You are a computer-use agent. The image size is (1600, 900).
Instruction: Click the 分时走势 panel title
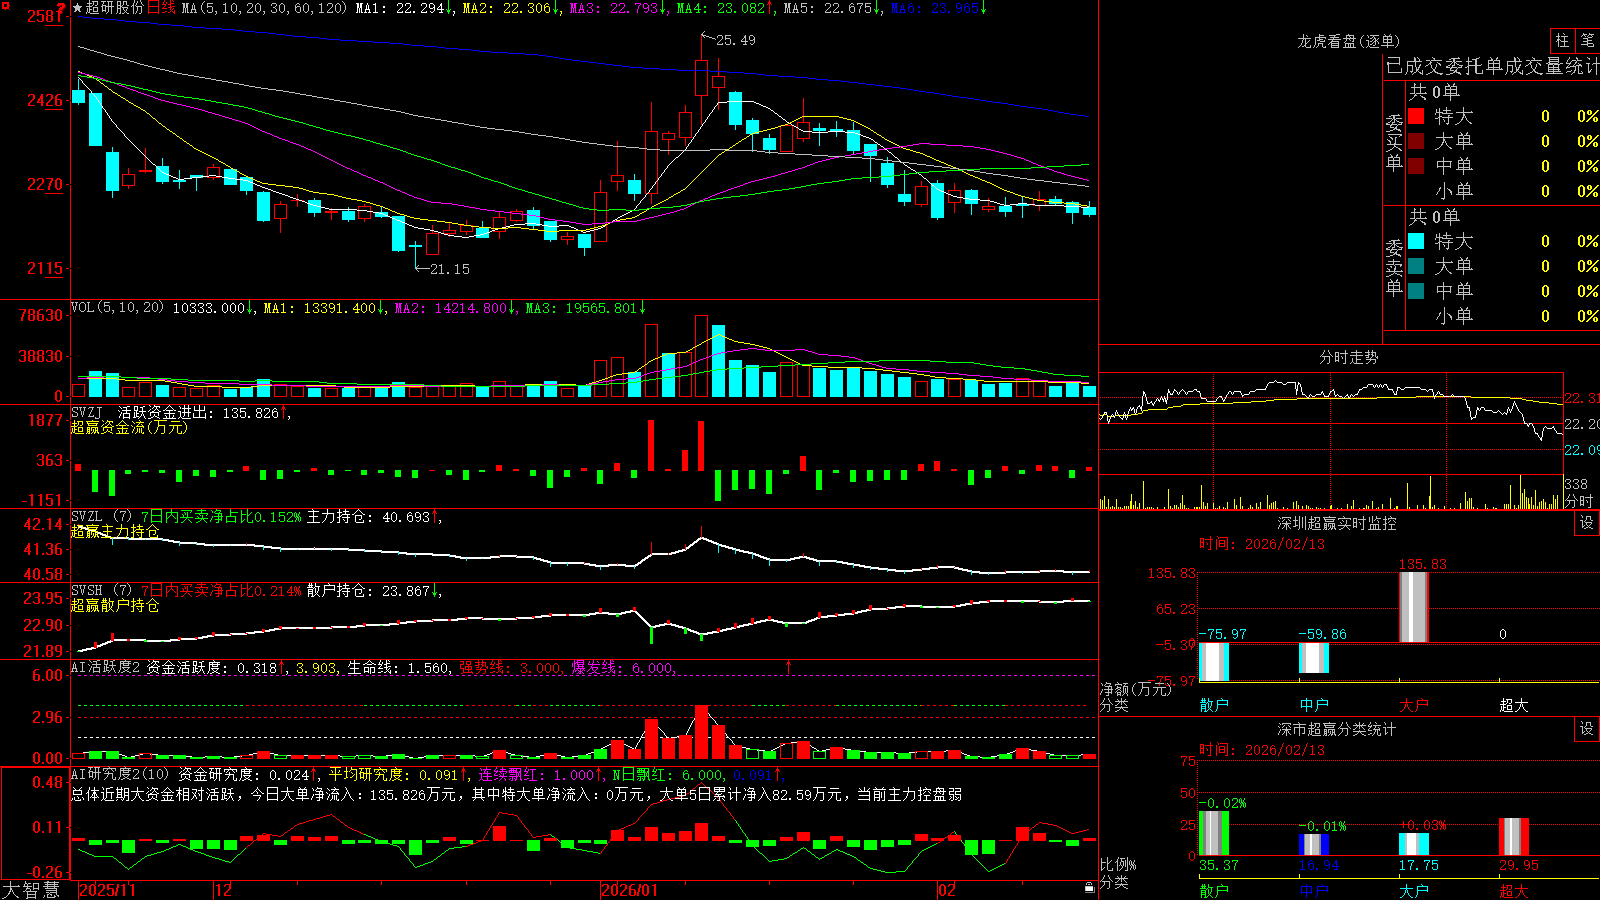tap(1348, 357)
